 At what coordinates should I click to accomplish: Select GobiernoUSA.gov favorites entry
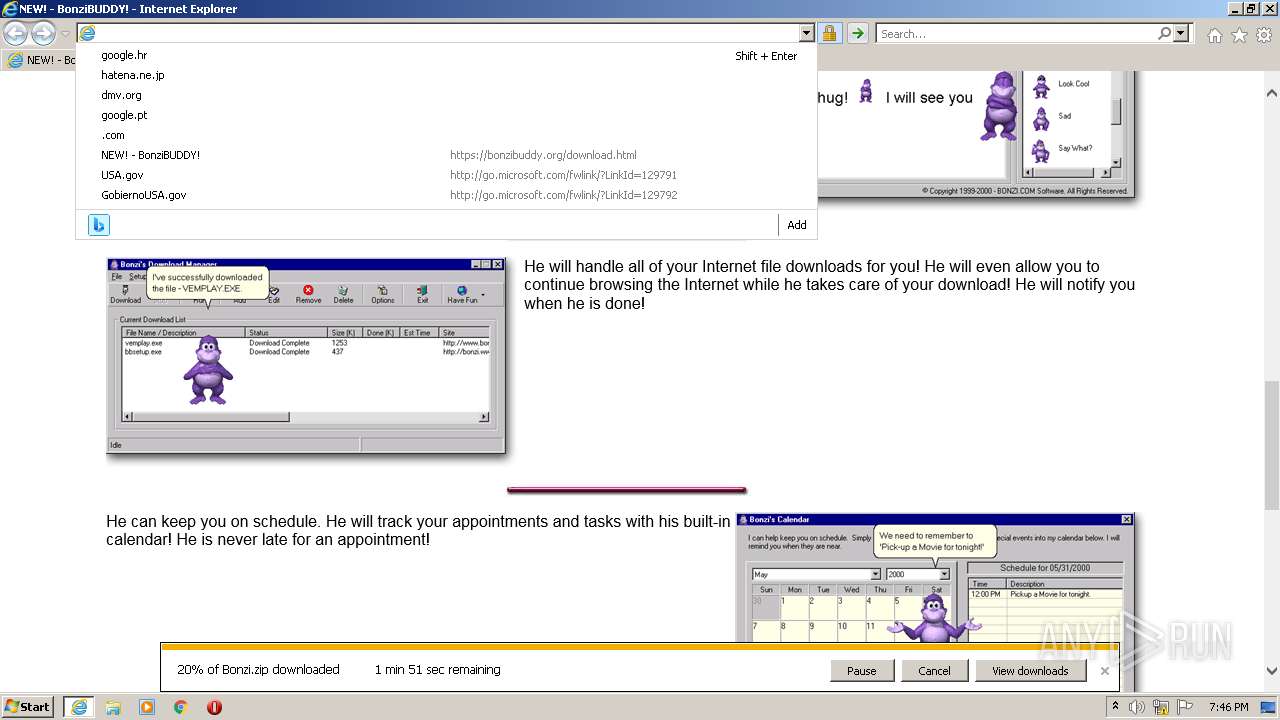(x=446, y=195)
